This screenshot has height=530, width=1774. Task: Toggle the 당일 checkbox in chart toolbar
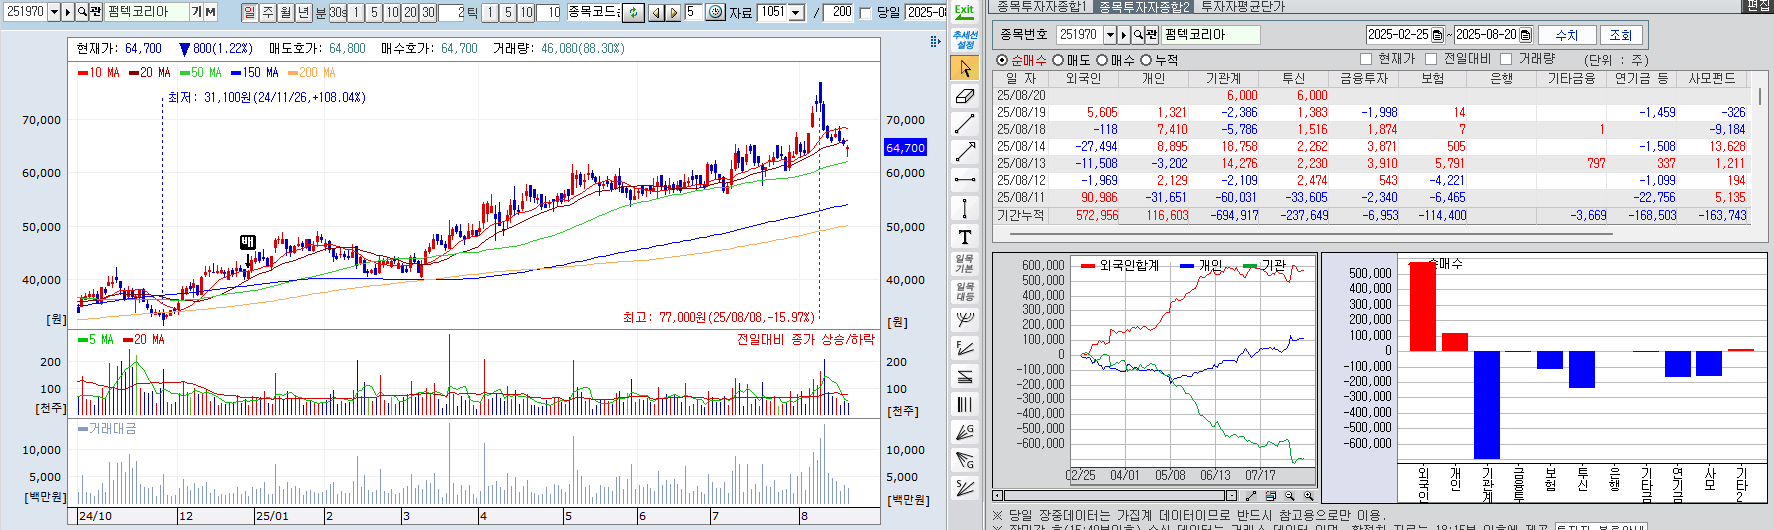(865, 13)
